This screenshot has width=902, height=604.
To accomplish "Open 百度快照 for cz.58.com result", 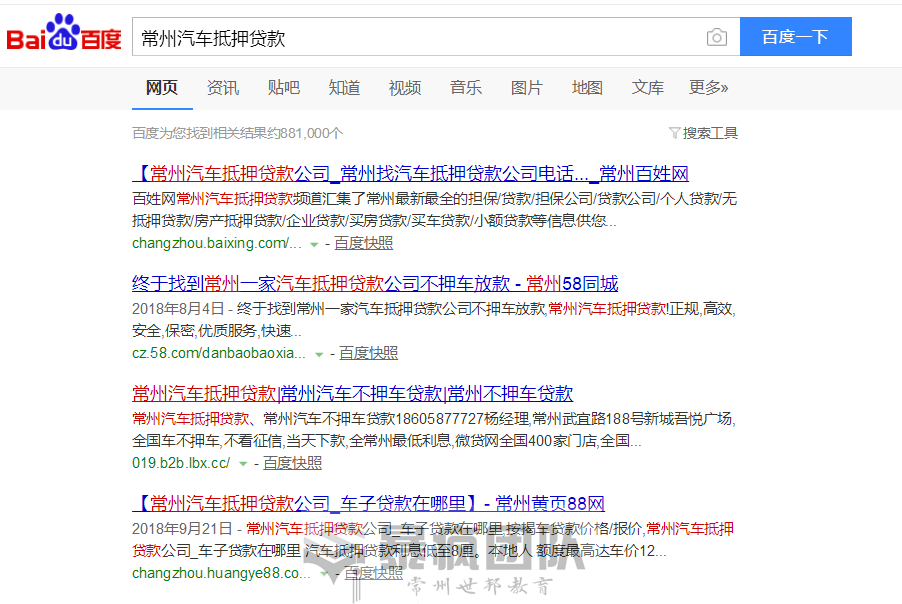I will [x=369, y=353].
